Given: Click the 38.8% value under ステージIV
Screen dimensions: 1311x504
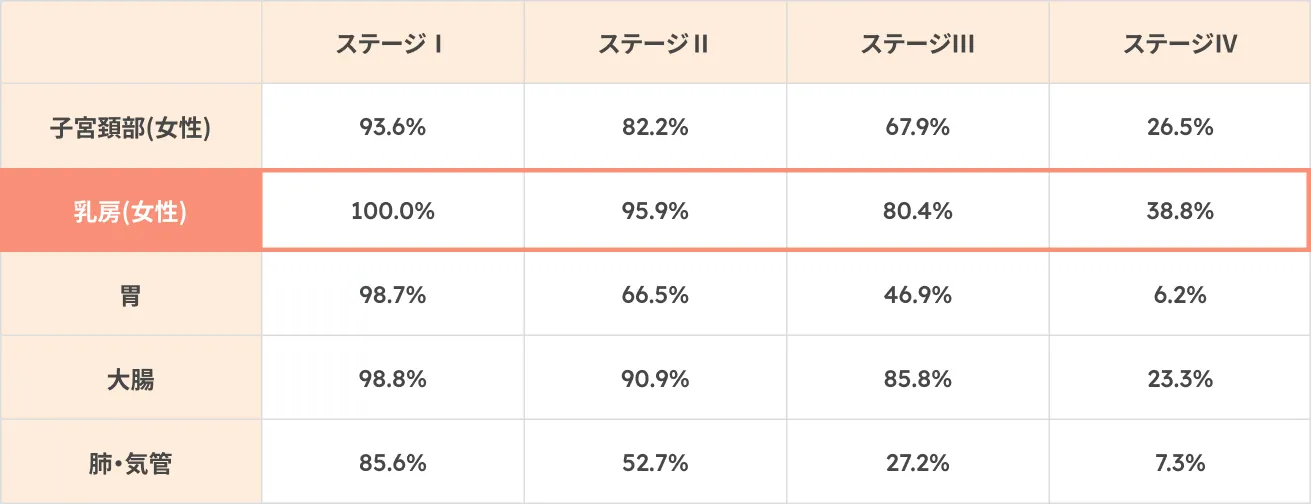Looking at the screenshot, I should pyautogui.click(x=1180, y=211).
